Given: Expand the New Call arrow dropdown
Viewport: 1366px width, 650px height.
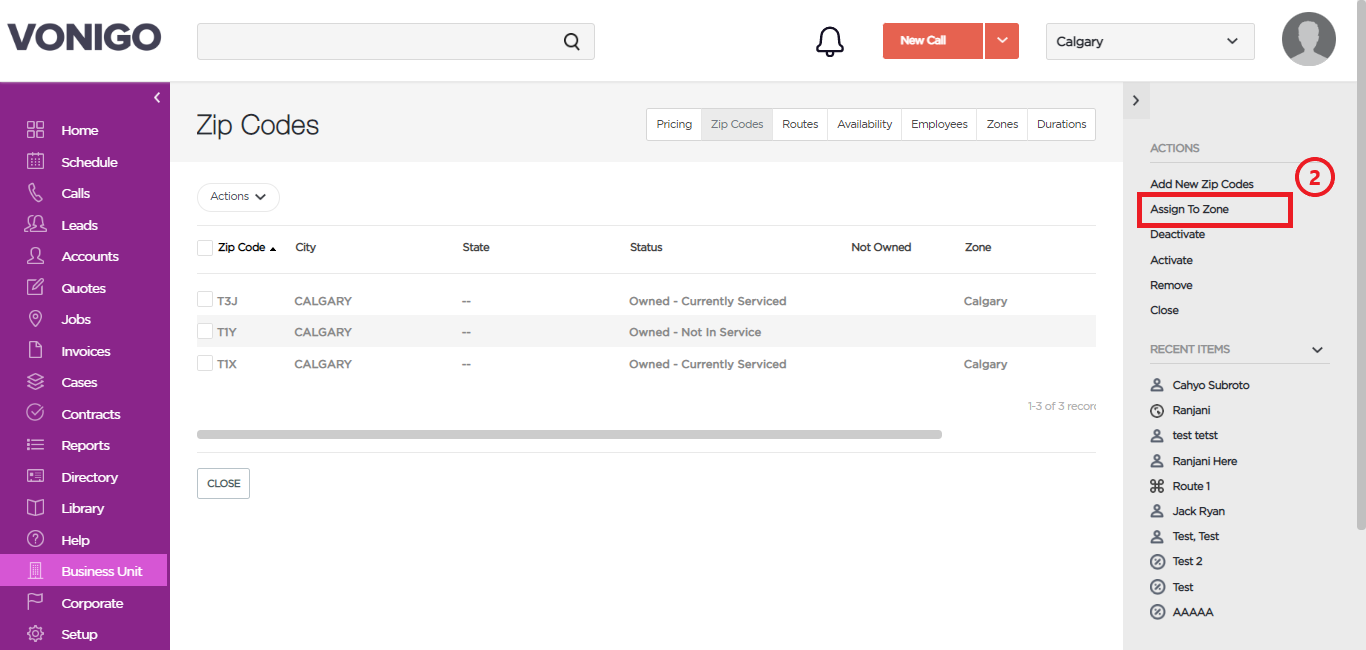Looking at the screenshot, I should 1002,41.
